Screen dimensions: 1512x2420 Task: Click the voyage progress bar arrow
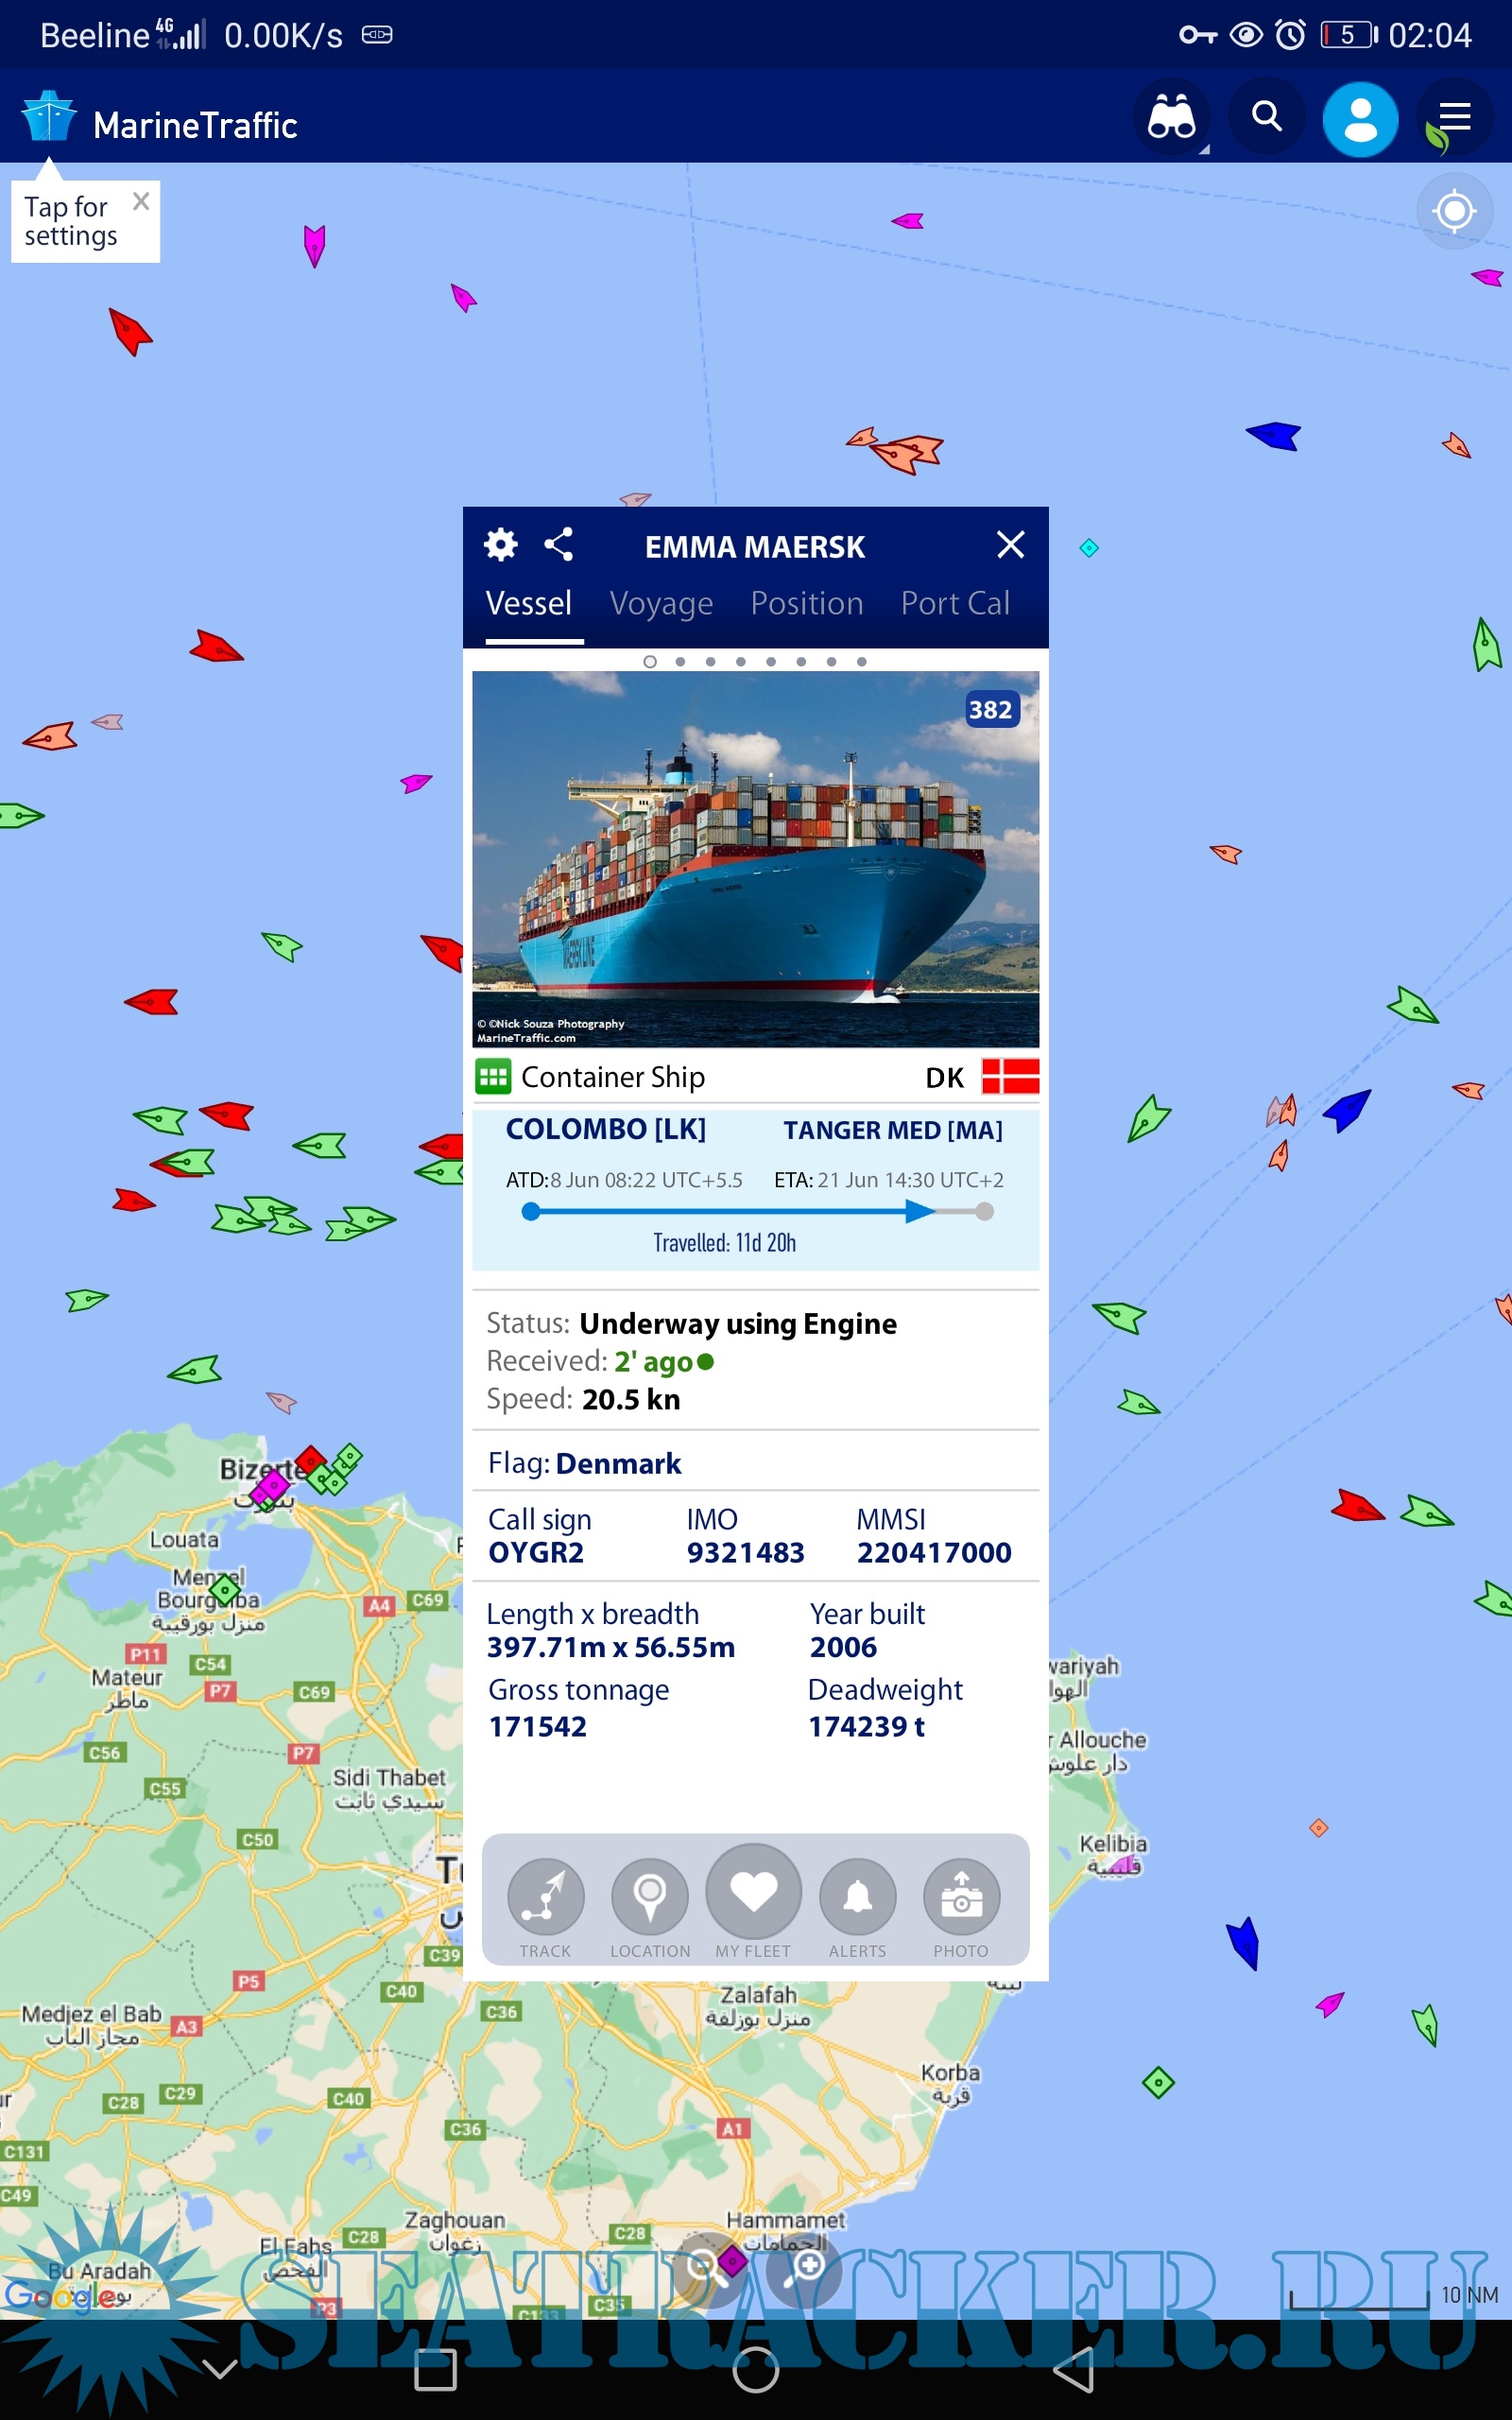[x=918, y=1212]
